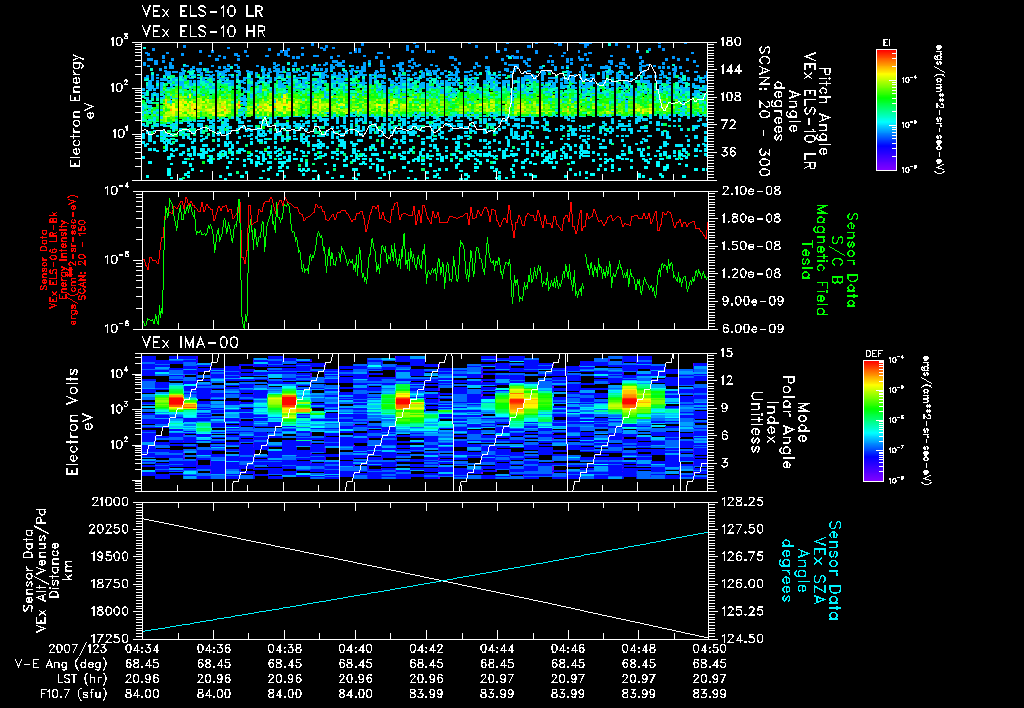Click the 36 pitch angle tick label

pos(727,152)
